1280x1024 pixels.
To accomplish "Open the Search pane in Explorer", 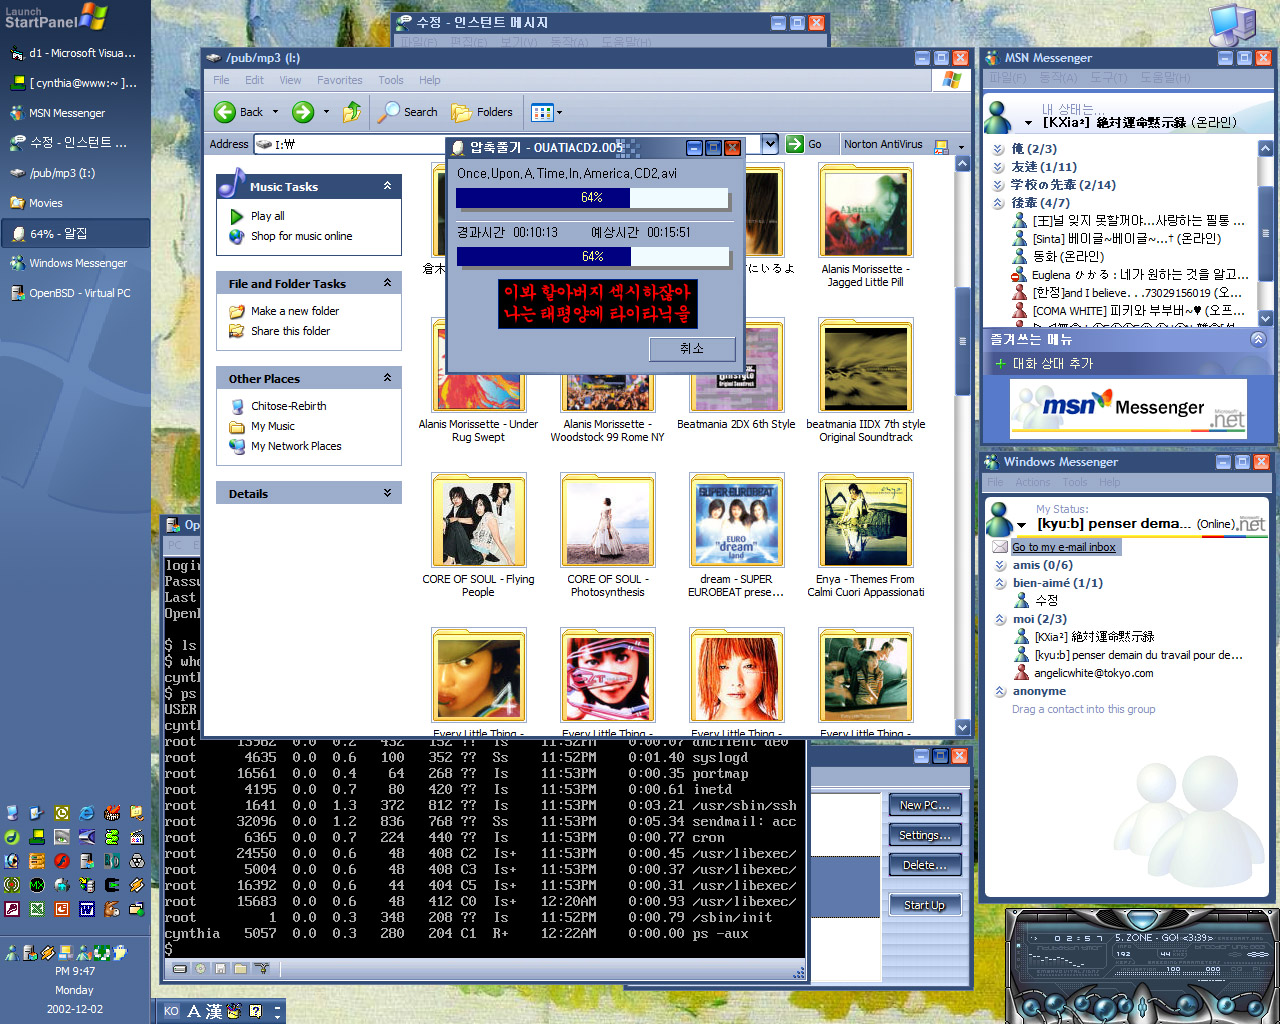I will tap(408, 112).
